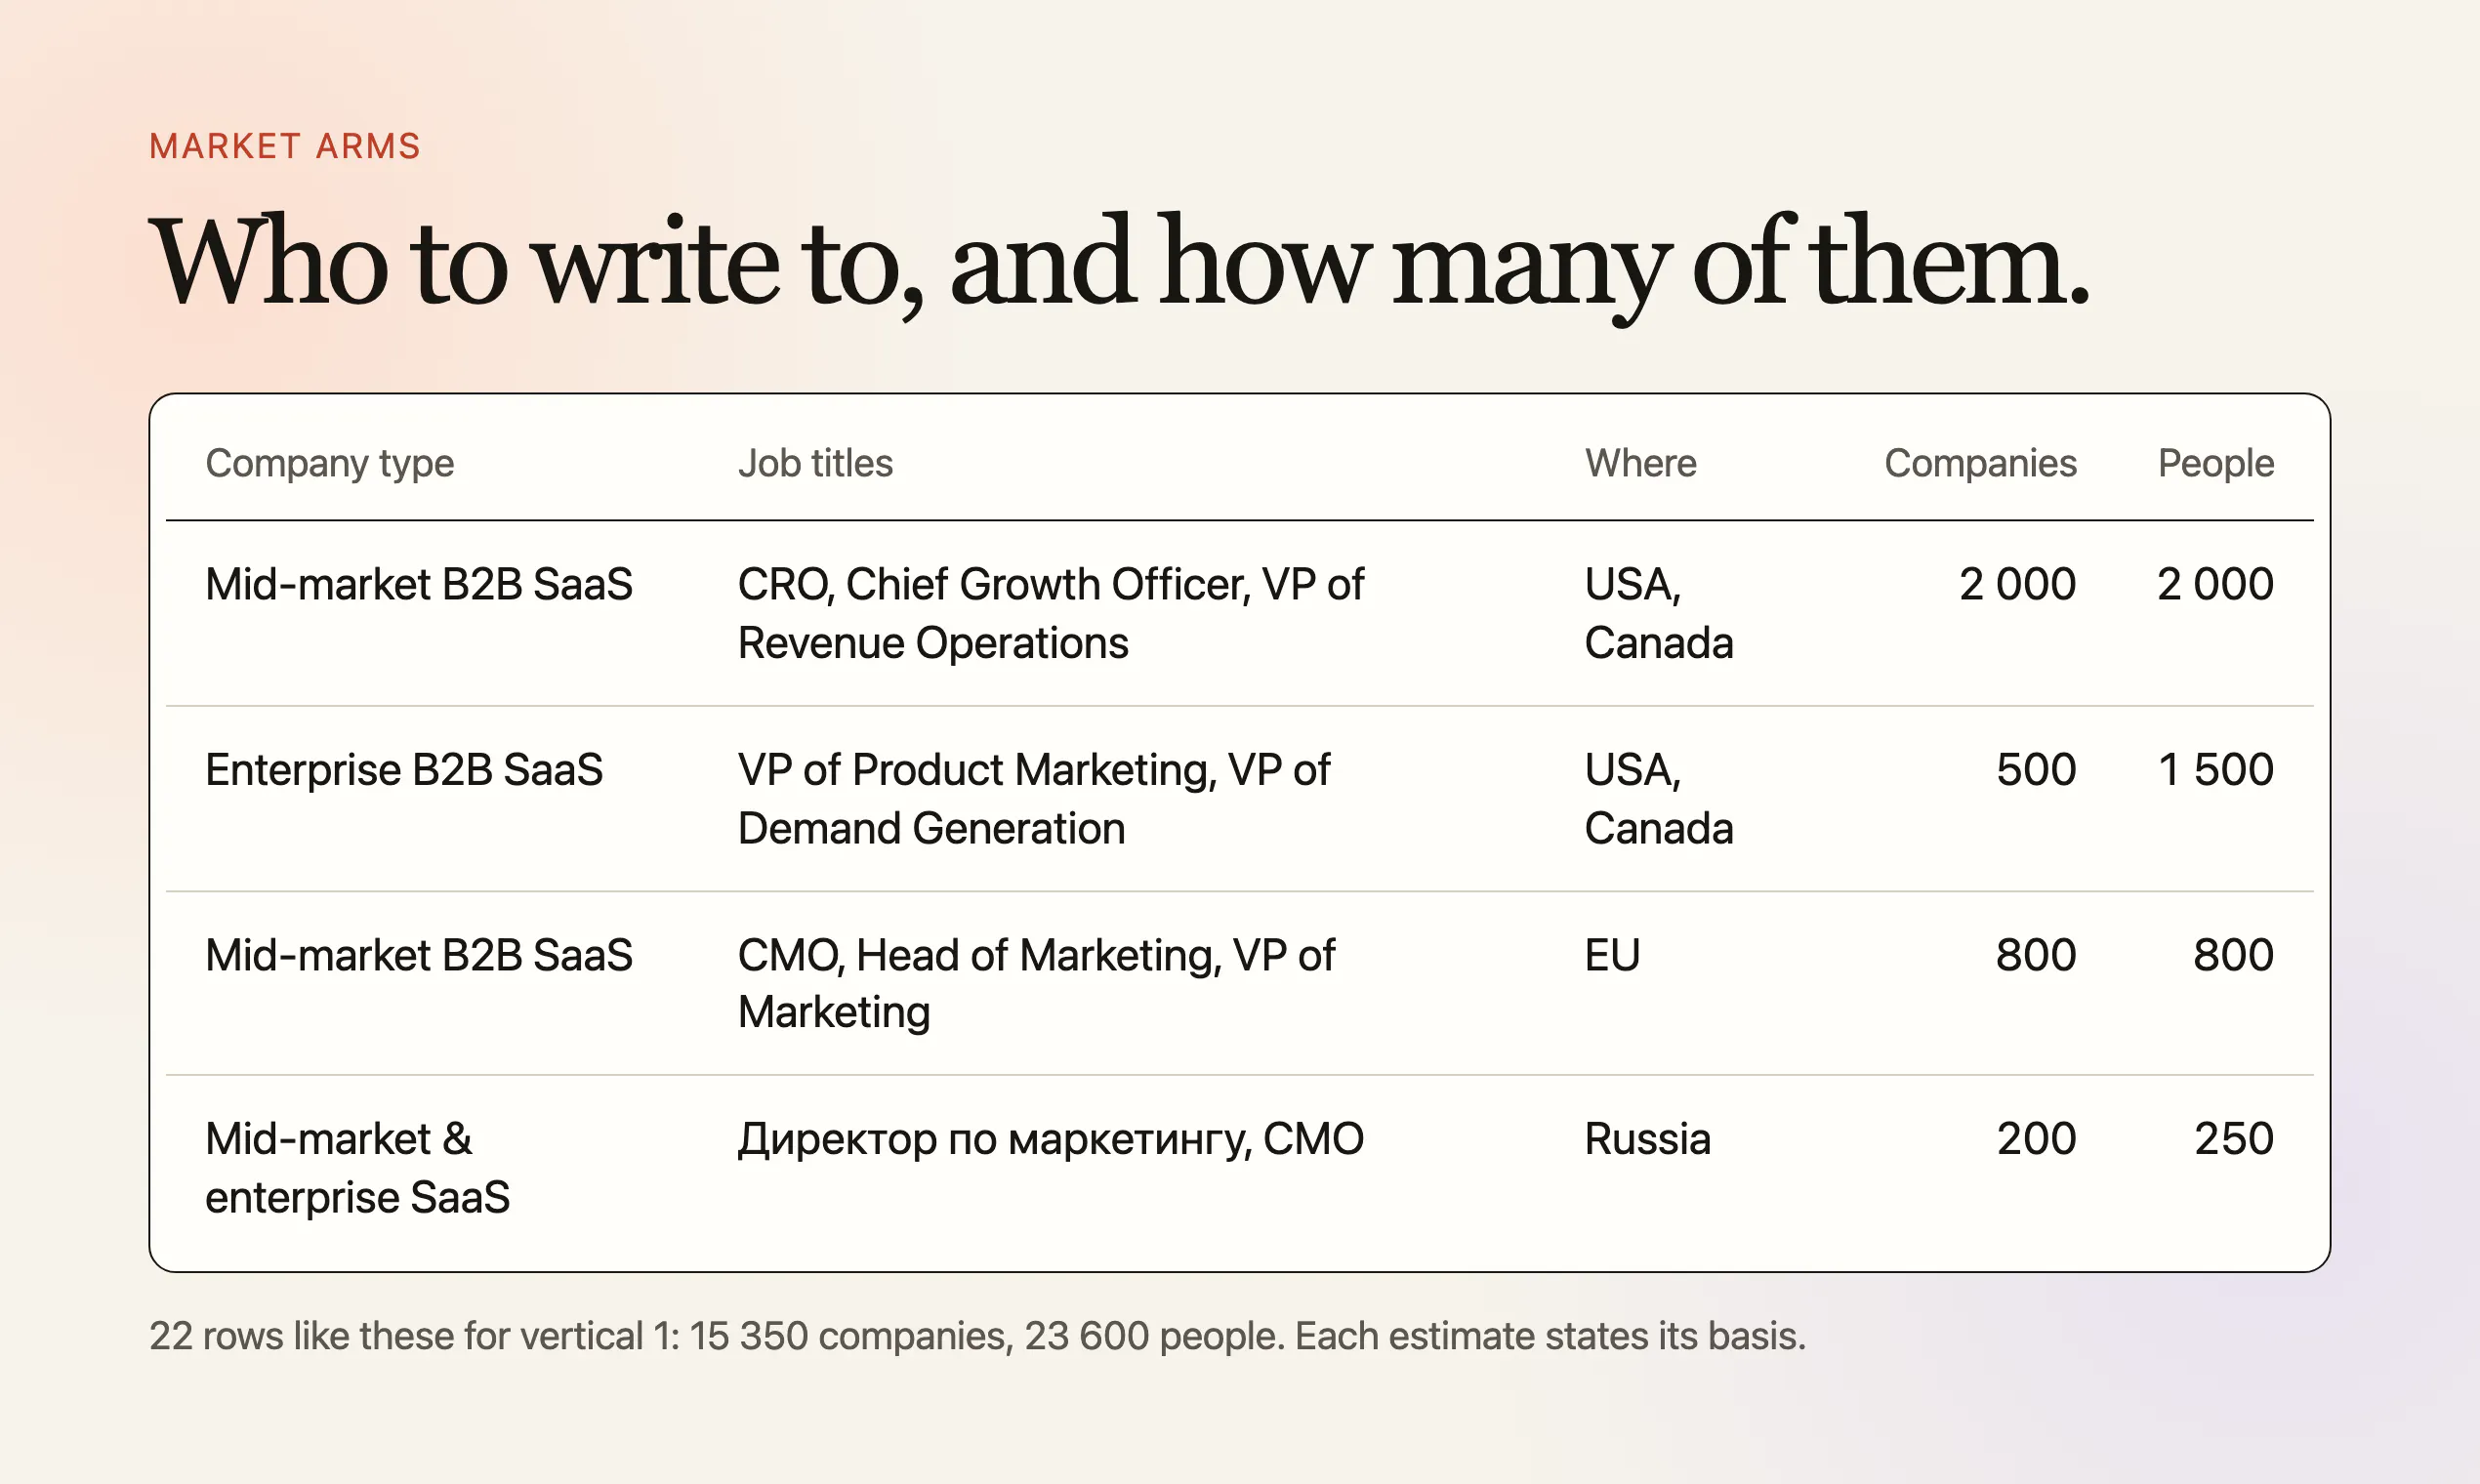Select the Enterprise B2B SaaS row label
2480x1484 pixels.
click(x=404, y=770)
